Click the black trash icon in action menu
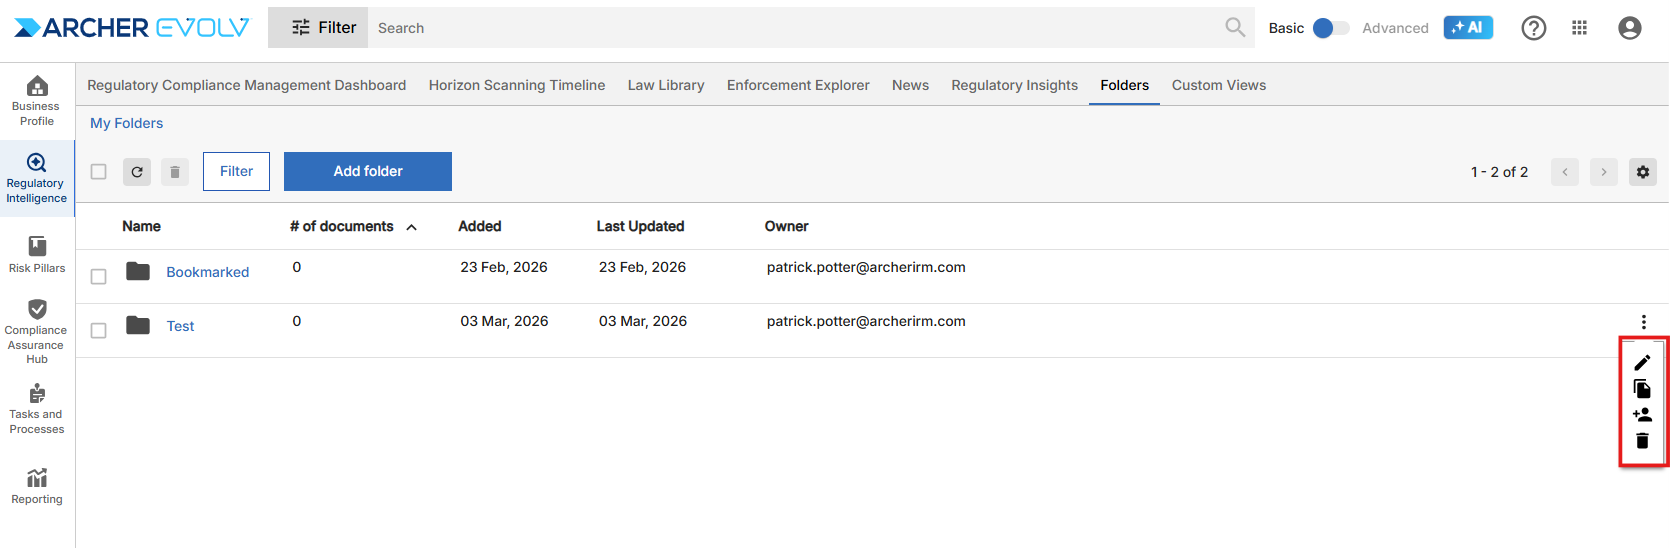The height and width of the screenshot is (548, 1671). pos(1642,441)
